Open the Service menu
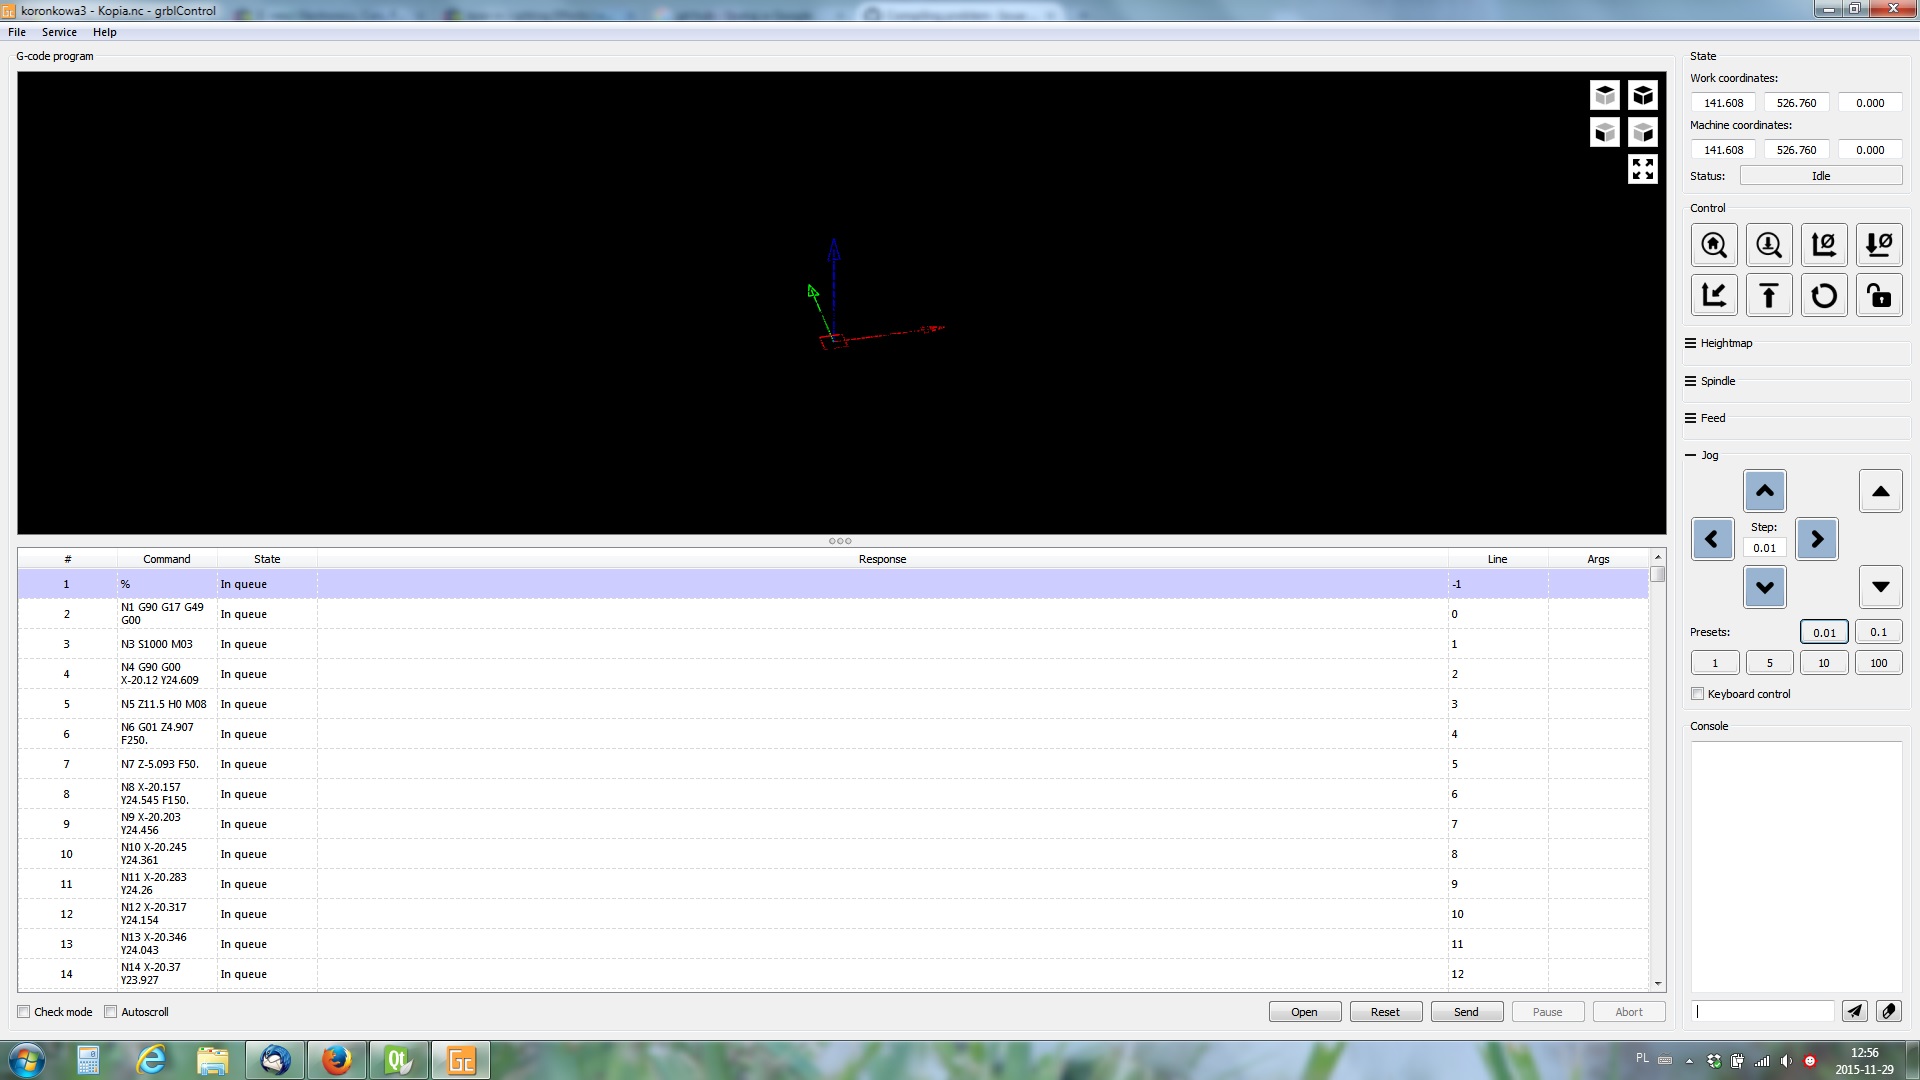 click(x=59, y=32)
